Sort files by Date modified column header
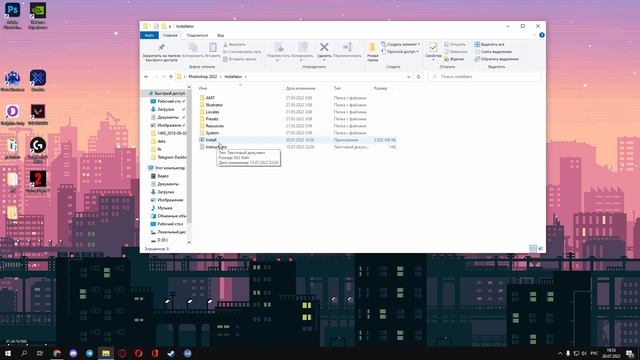This screenshot has height=360, width=640. pyautogui.click(x=300, y=88)
